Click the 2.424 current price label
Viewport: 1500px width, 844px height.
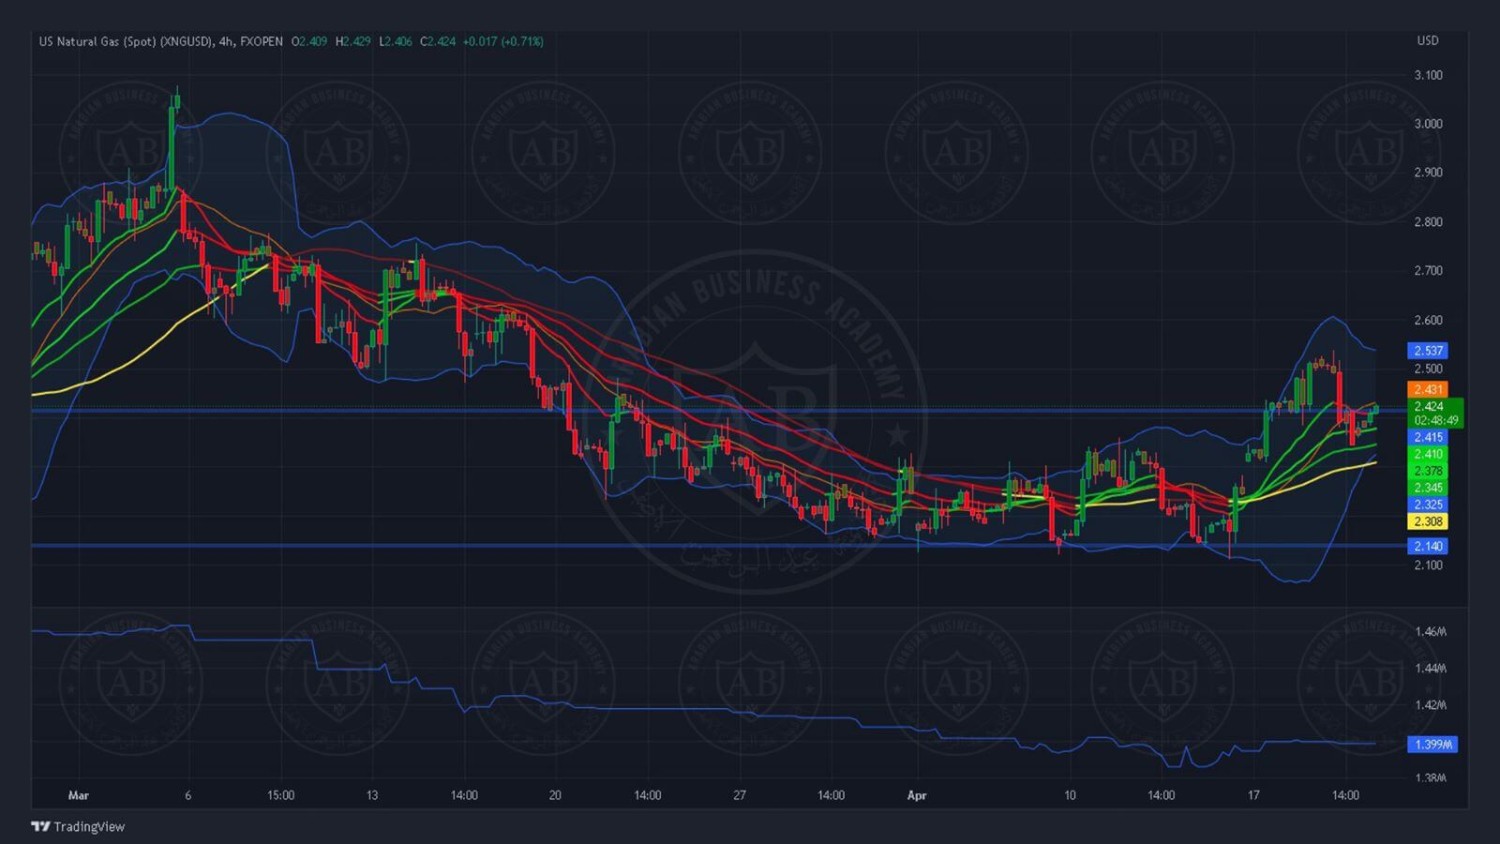coord(1428,406)
